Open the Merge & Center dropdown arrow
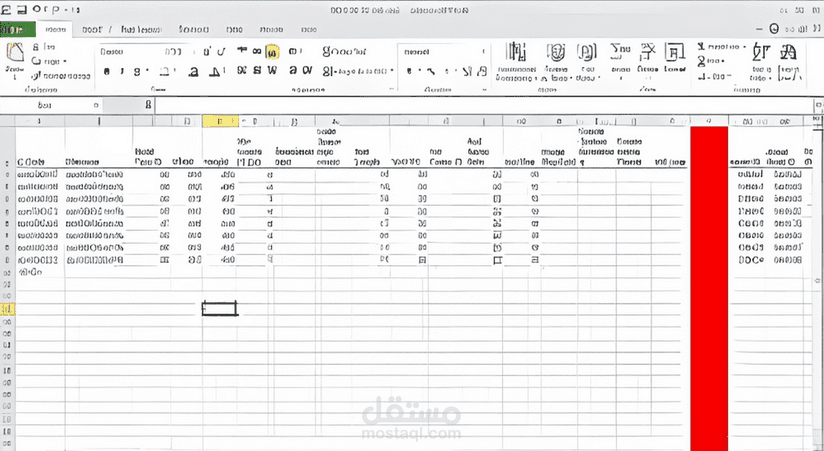The height and width of the screenshot is (451, 824). pos(392,70)
